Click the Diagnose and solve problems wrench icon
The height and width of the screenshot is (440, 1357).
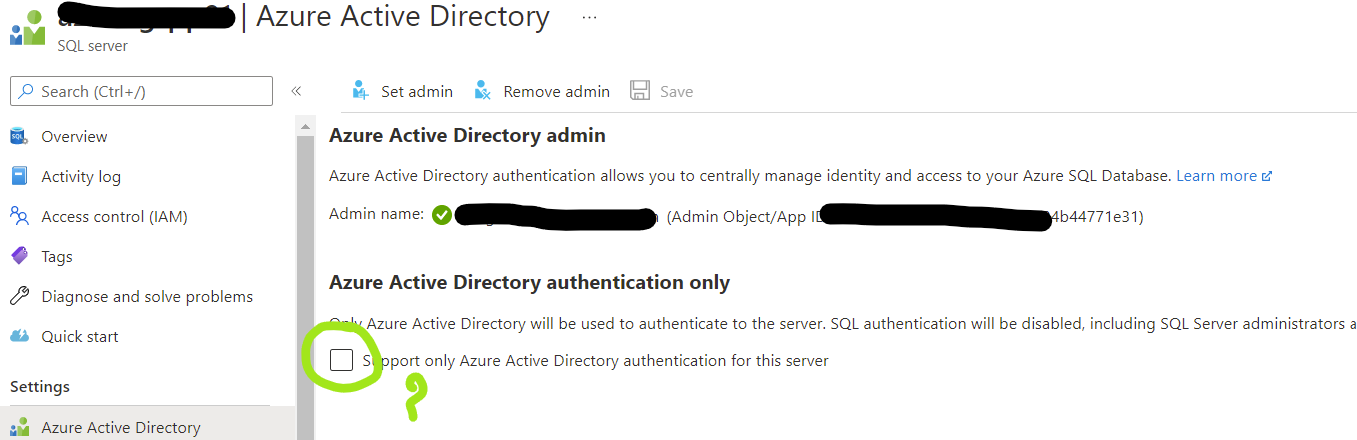19,296
